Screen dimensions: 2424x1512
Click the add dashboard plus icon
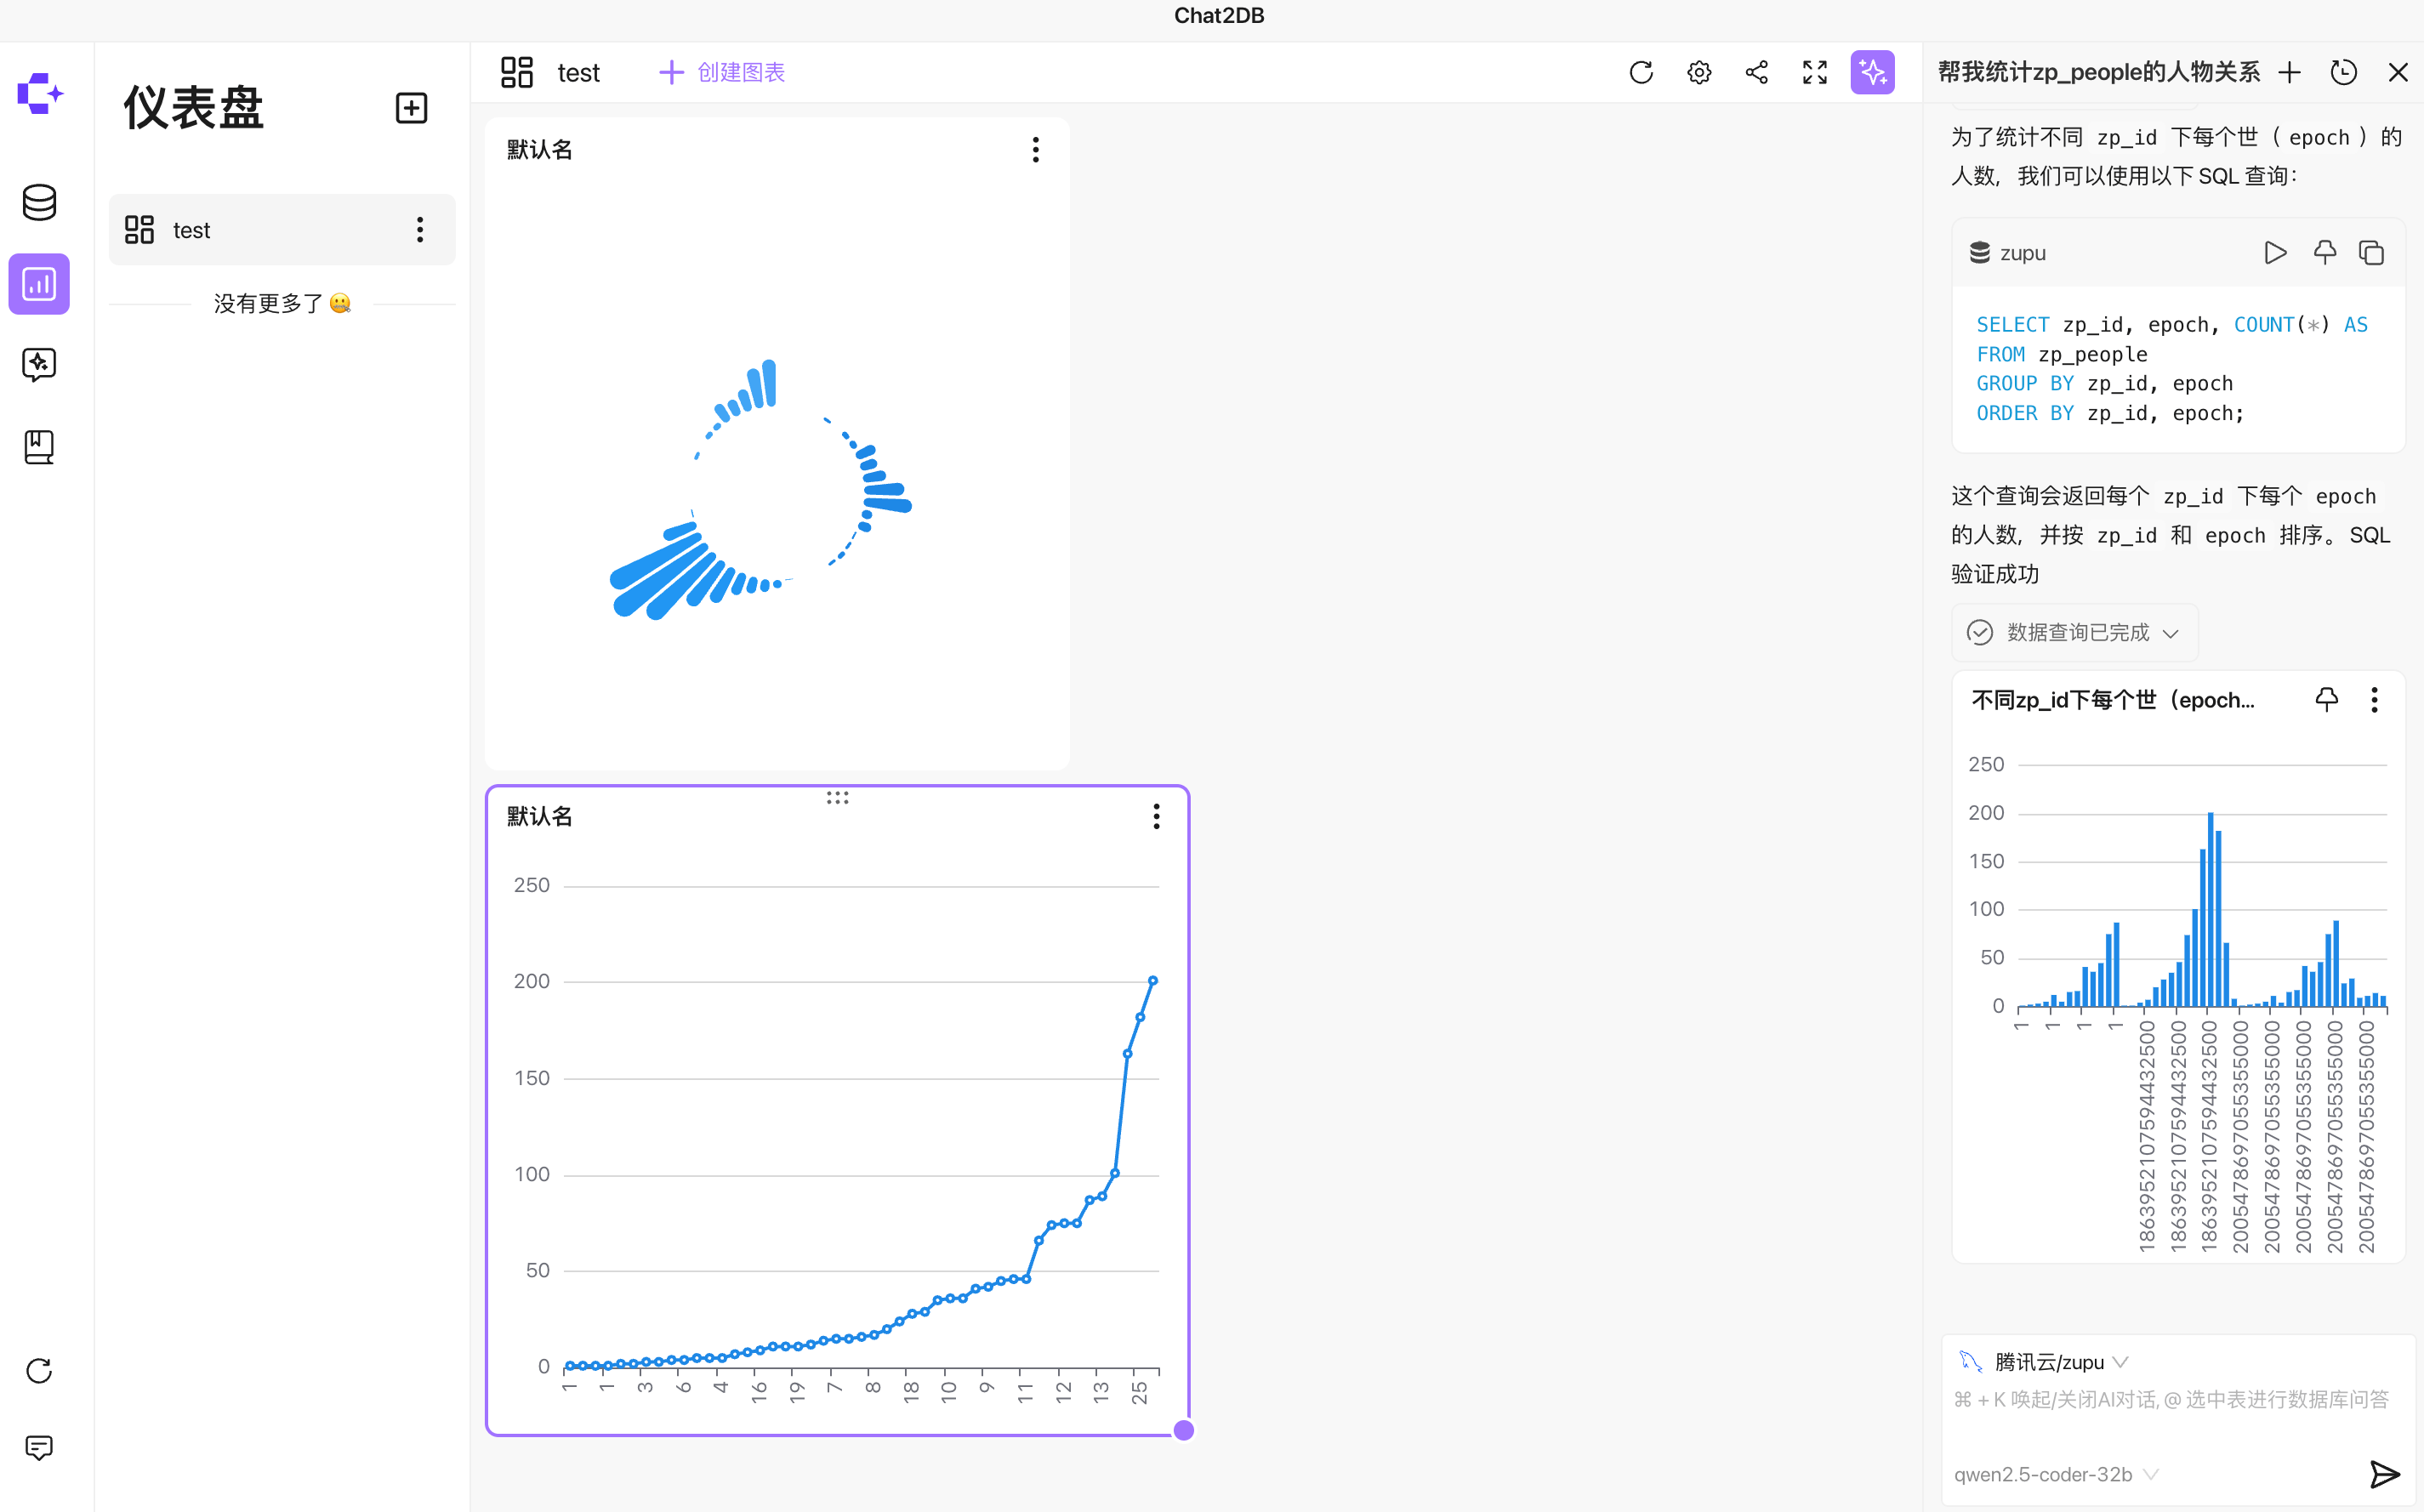click(411, 108)
